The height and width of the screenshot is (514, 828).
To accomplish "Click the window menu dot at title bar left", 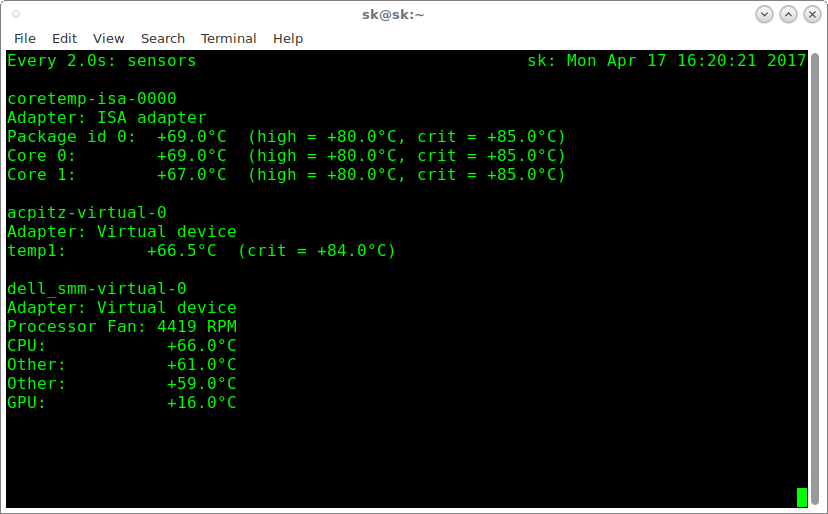I will pos(16,14).
